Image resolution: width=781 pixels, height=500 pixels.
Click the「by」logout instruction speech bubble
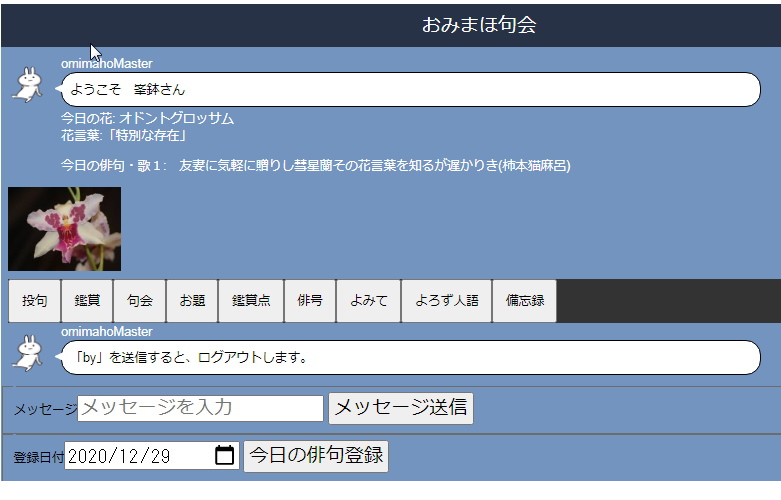(x=410, y=357)
